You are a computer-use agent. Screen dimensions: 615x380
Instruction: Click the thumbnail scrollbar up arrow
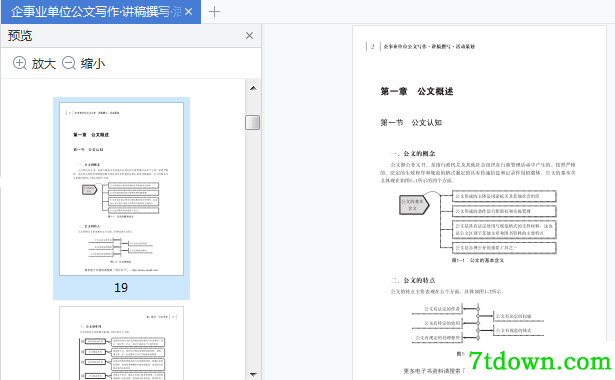(253, 88)
